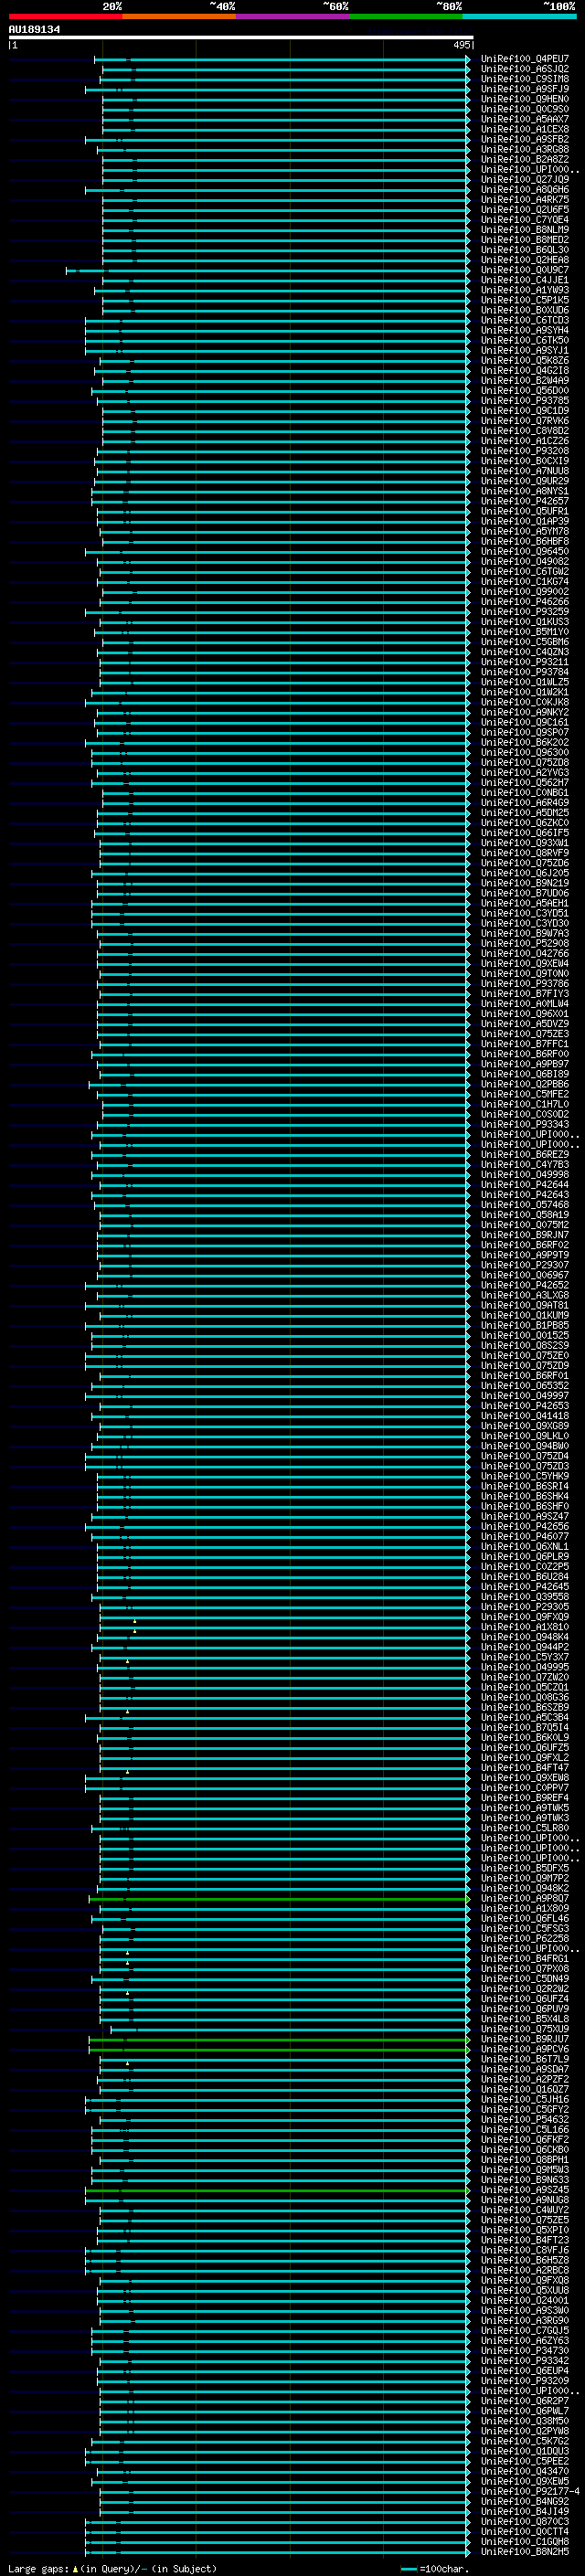Open the hit UniRef100_P46266
The width and height of the screenshot is (585, 2576).
click(525, 601)
